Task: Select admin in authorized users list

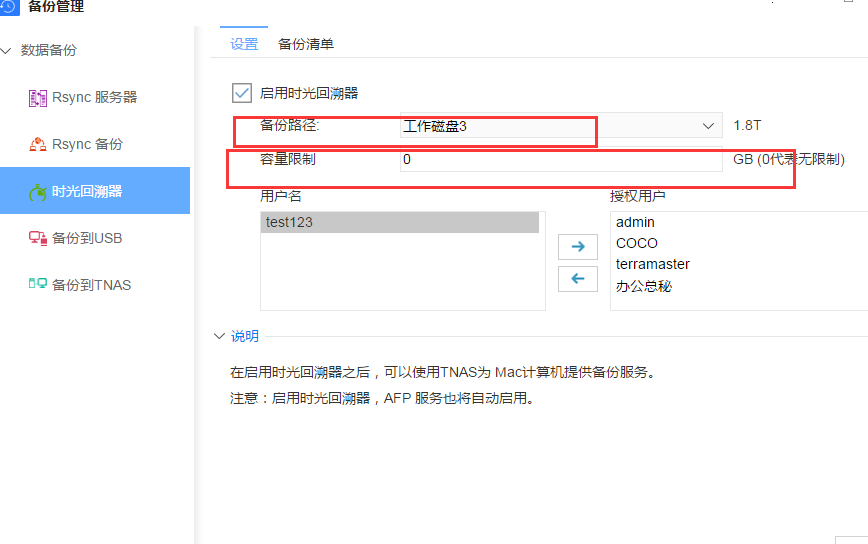Action: pos(635,222)
